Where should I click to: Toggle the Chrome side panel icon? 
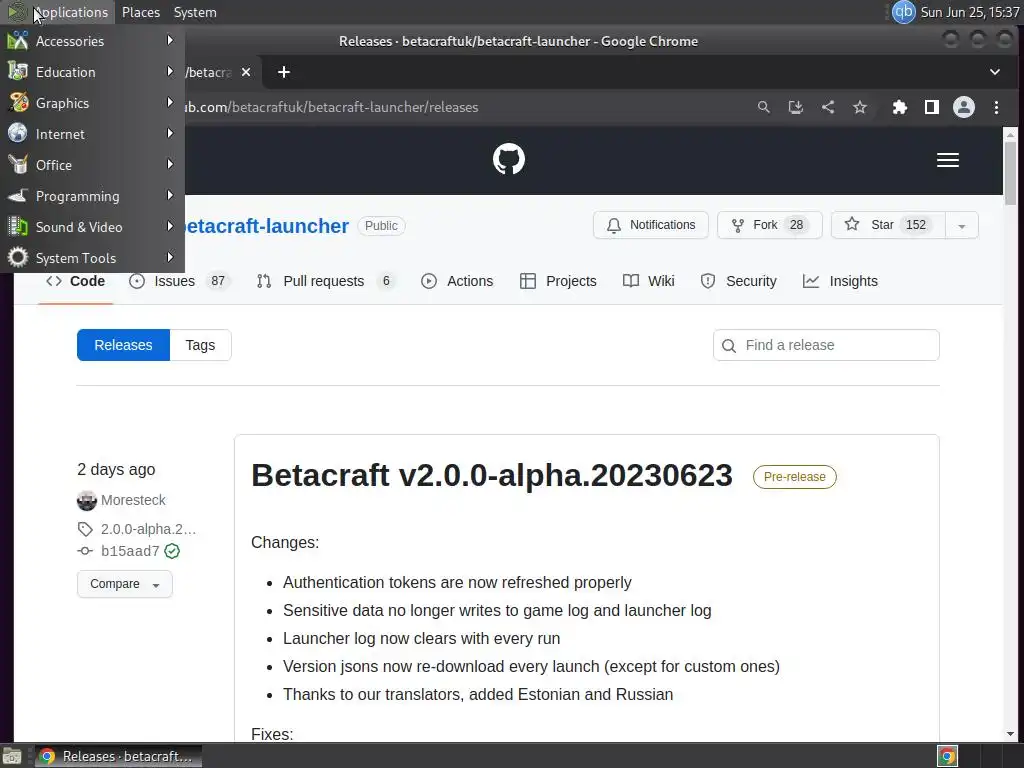pos(932,107)
